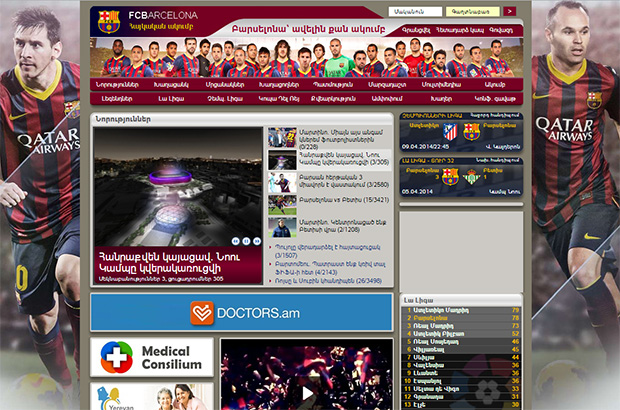620x410 pixels.
Task: Select Վիլյառեալ row with 45 points
Action: tap(461, 350)
